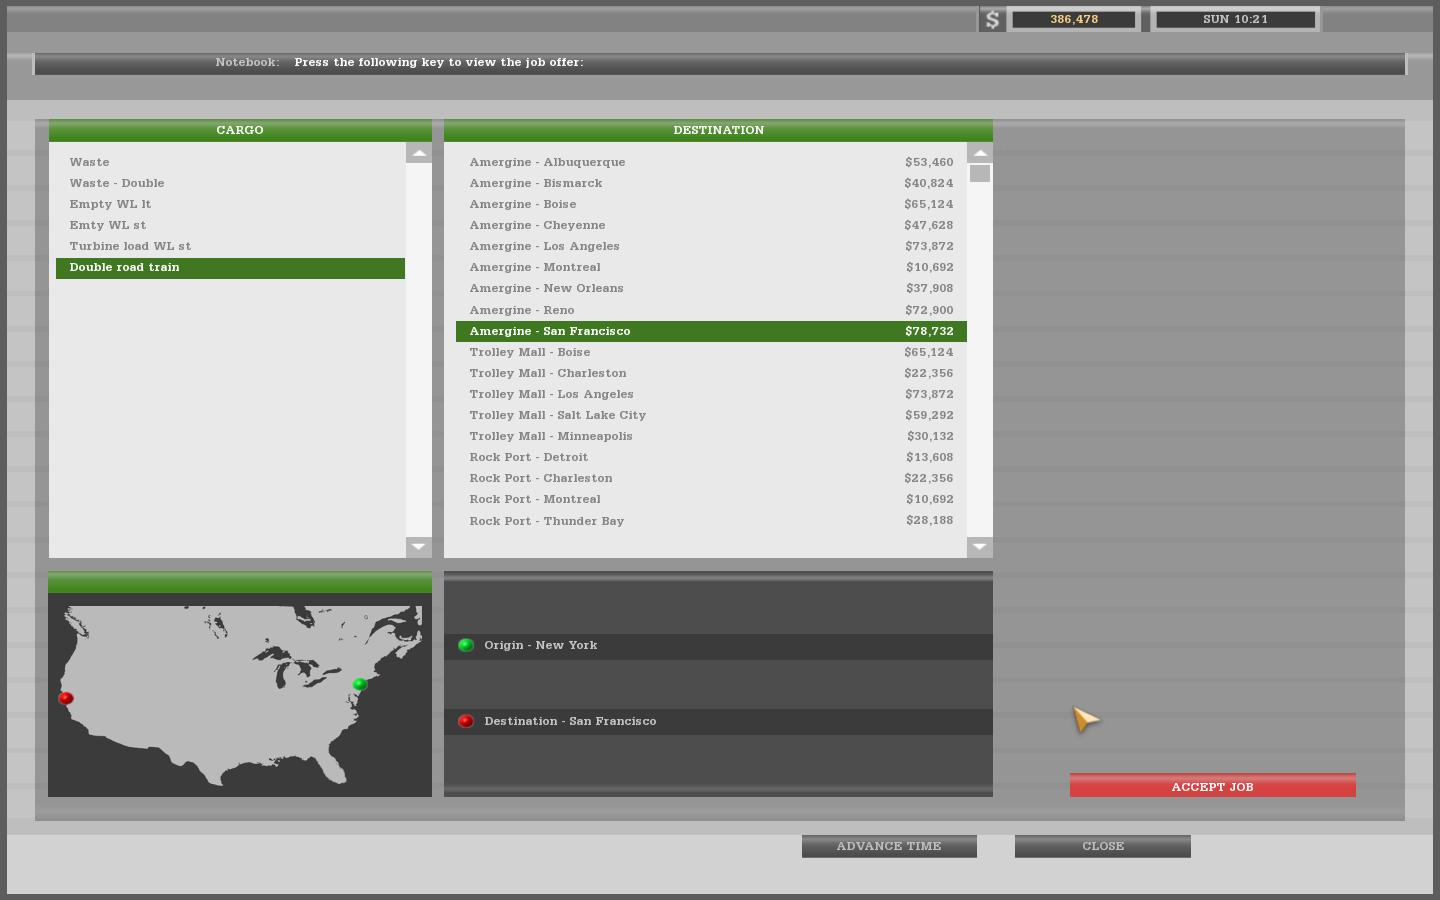Click the Destination - San Francisco label
Image resolution: width=1440 pixels, height=900 pixels.
pos(571,721)
